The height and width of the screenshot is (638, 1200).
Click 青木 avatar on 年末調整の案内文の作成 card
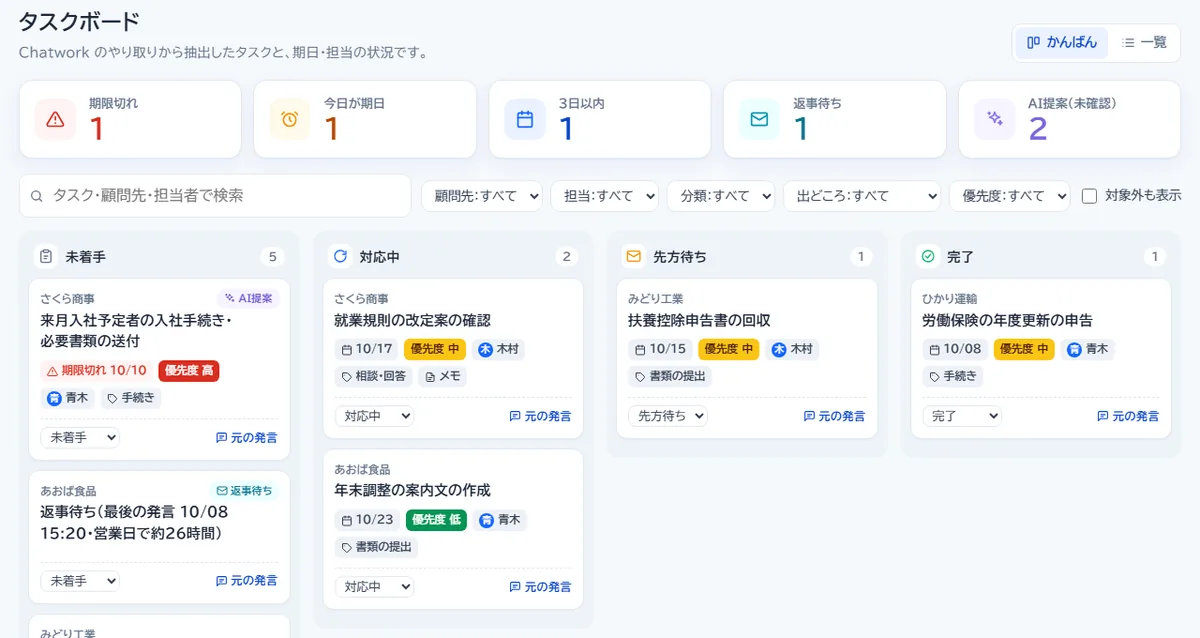[x=487, y=520]
